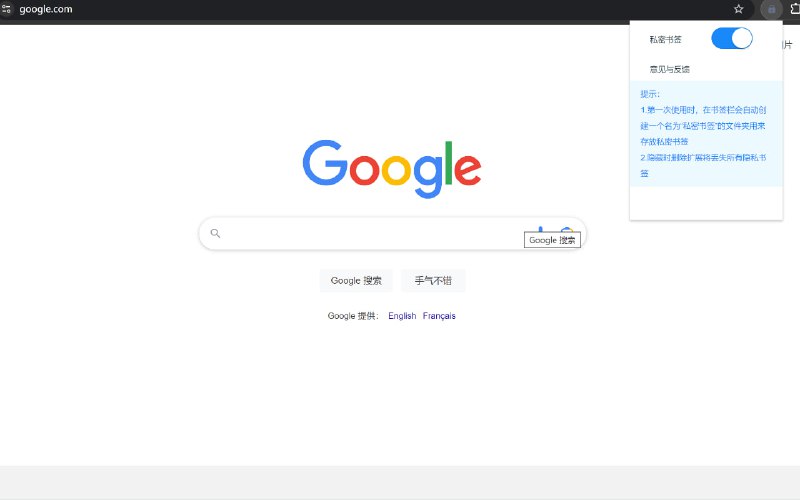Click the Google 搜索 tooltip near the search box
This screenshot has height=500, width=800.
(x=552, y=240)
